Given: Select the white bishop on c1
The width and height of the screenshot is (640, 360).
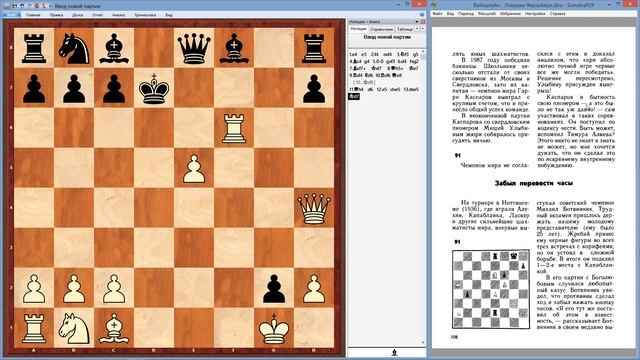Looking at the screenshot, I should click(x=114, y=328).
